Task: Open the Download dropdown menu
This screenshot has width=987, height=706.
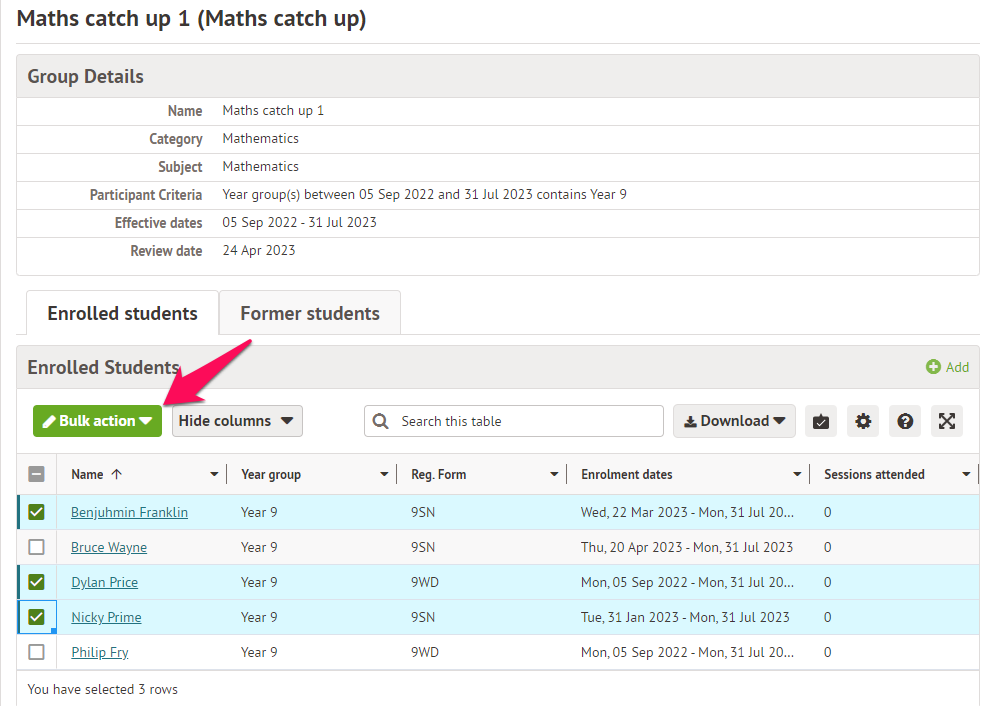Action: coord(734,421)
